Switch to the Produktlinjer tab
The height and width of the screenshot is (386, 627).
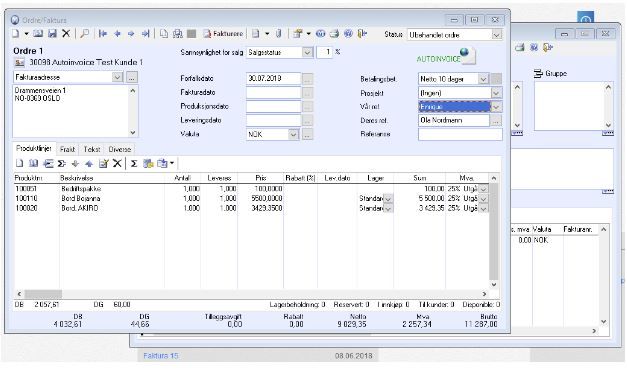tap(34, 148)
